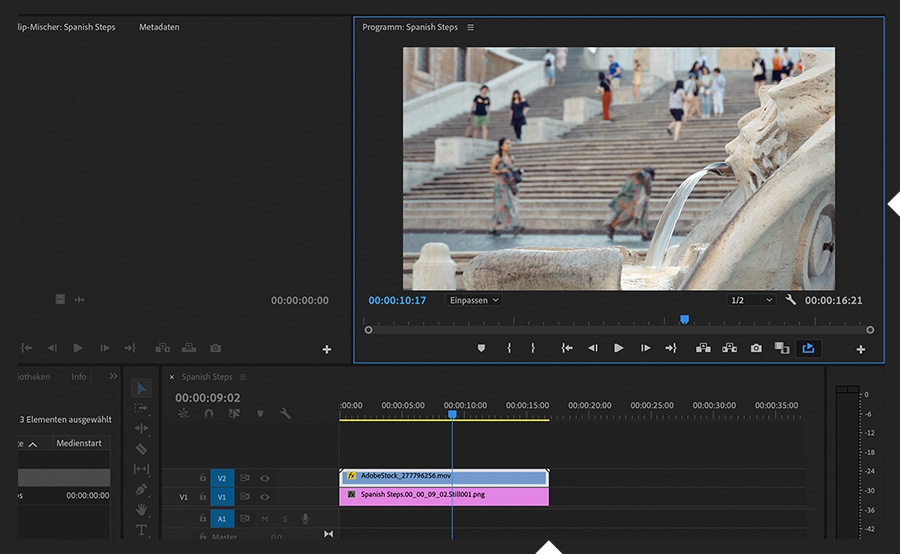
Task: Select the Hand tool
Action: (x=141, y=510)
